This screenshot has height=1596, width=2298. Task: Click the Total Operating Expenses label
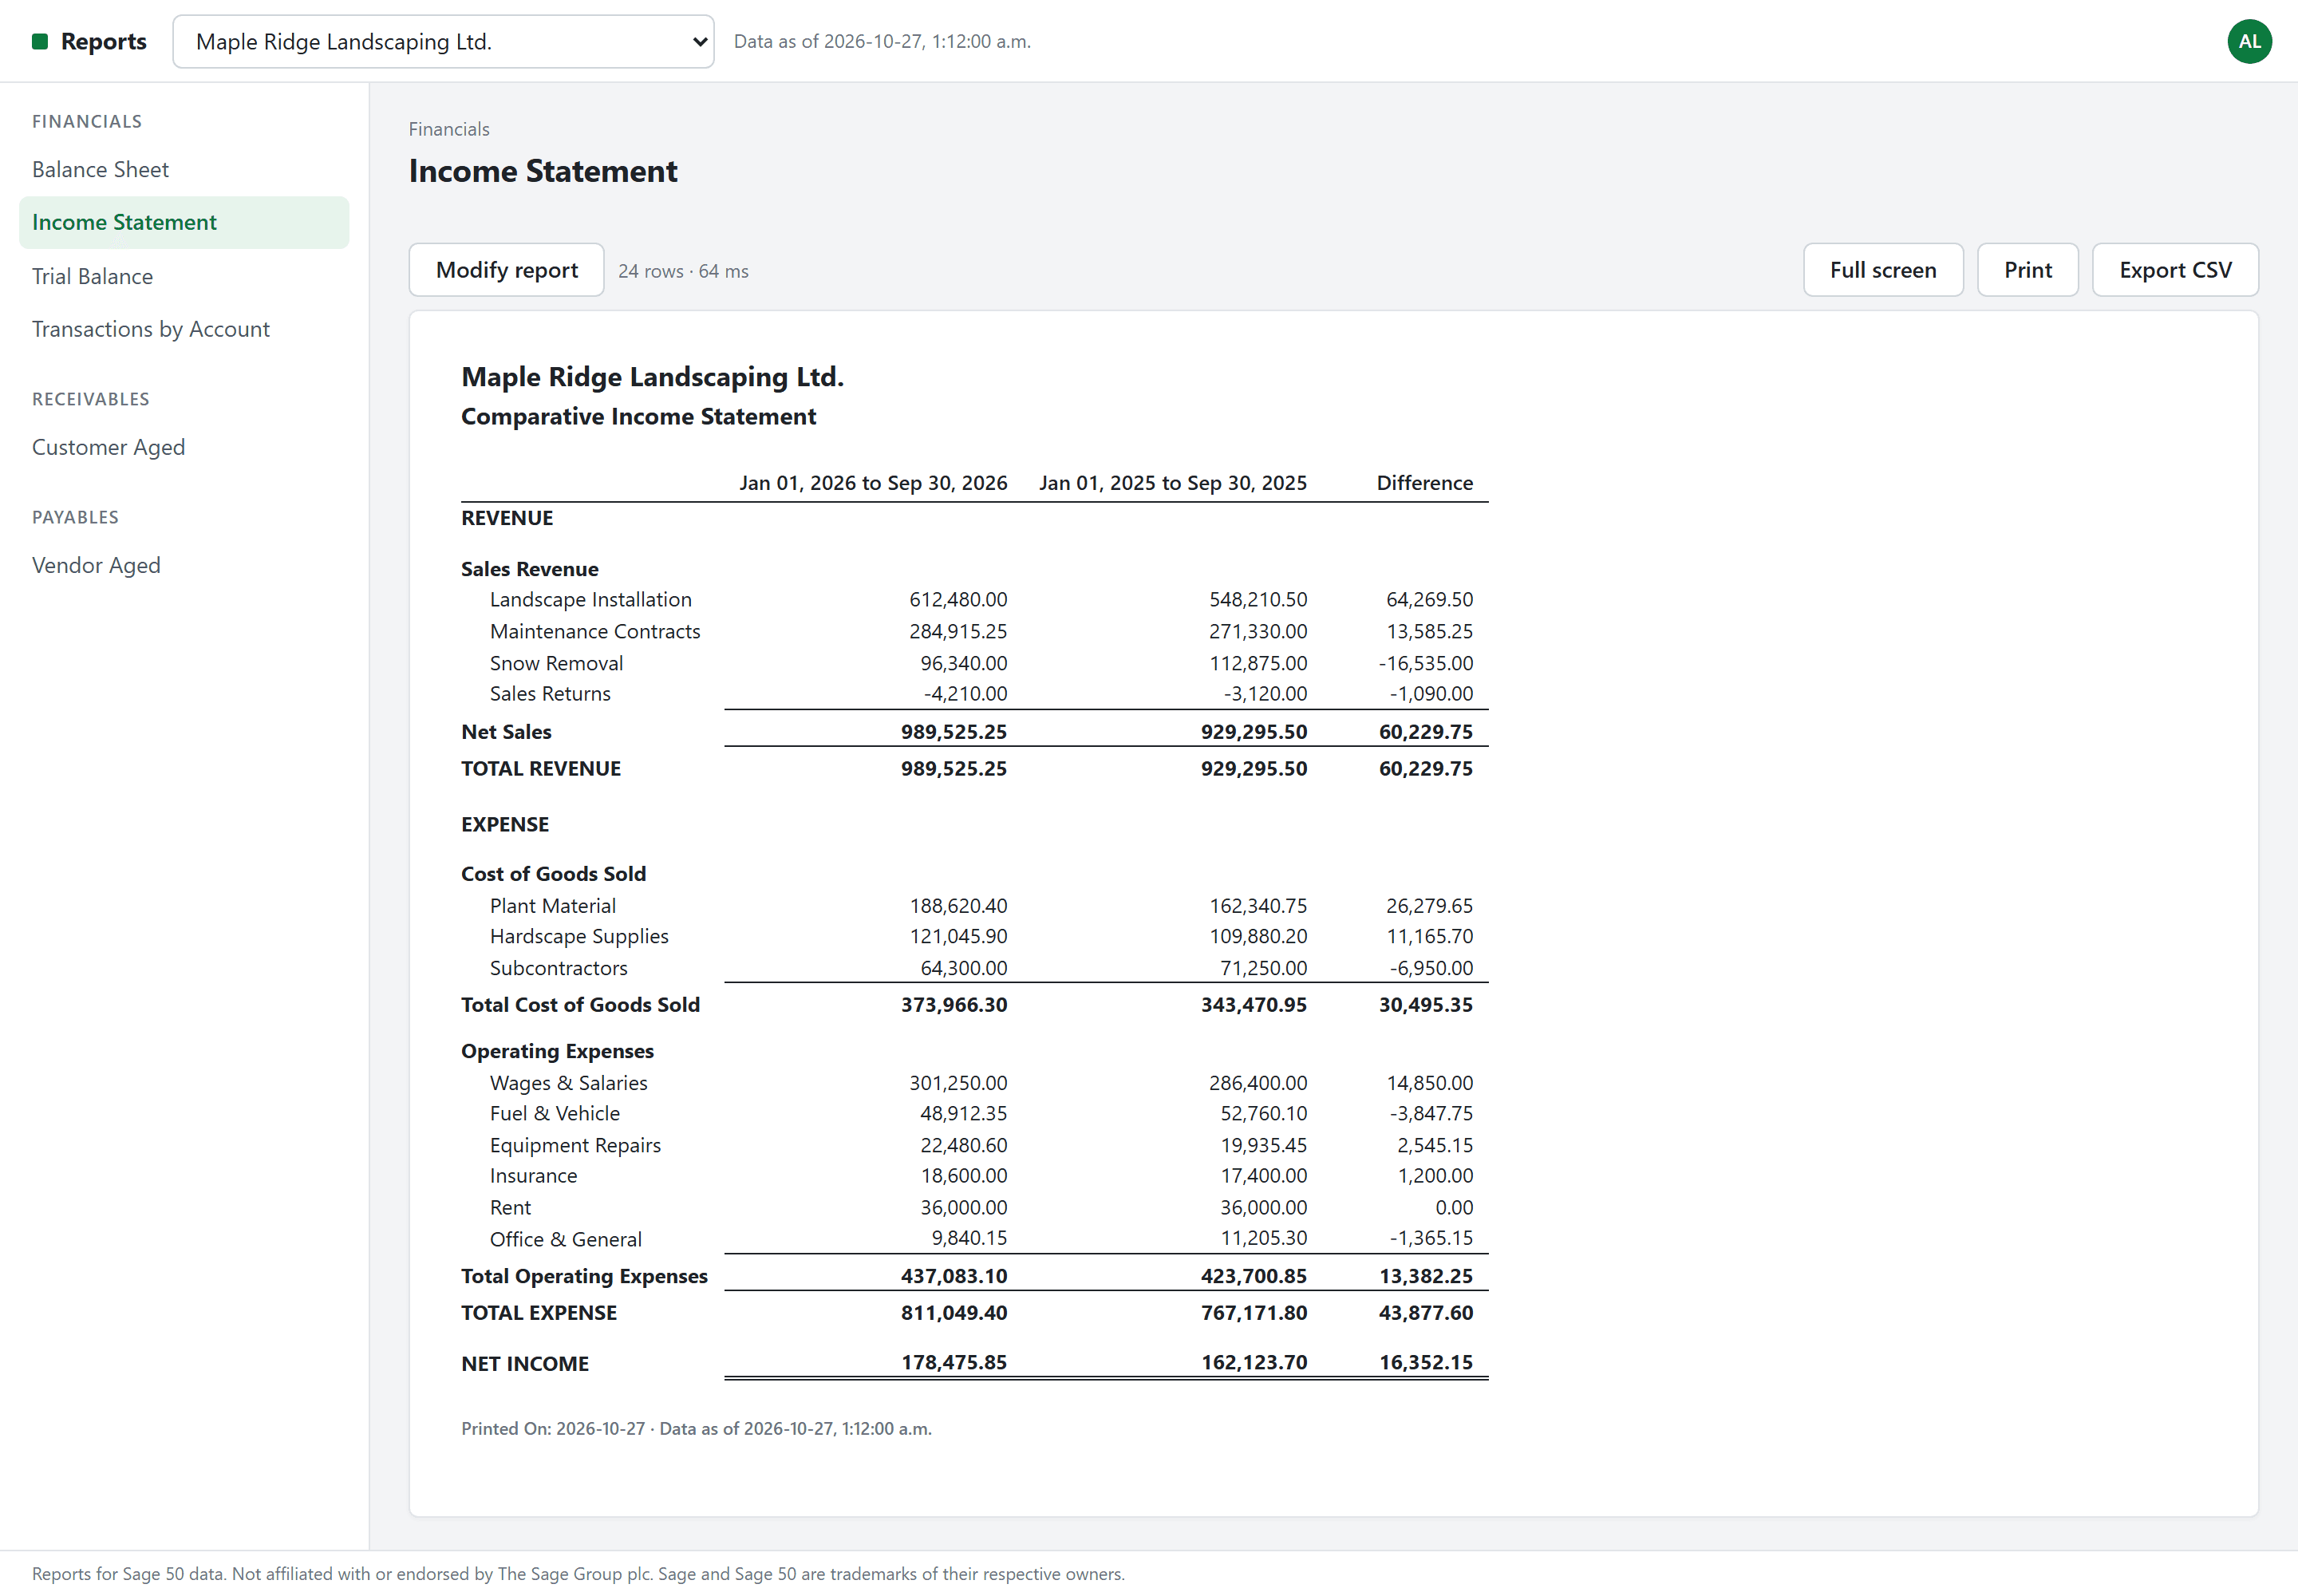[584, 1276]
